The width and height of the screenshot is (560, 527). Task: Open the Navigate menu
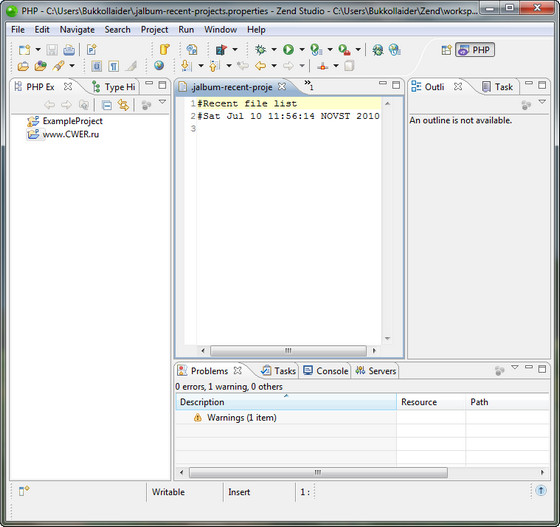click(x=77, y=30)
